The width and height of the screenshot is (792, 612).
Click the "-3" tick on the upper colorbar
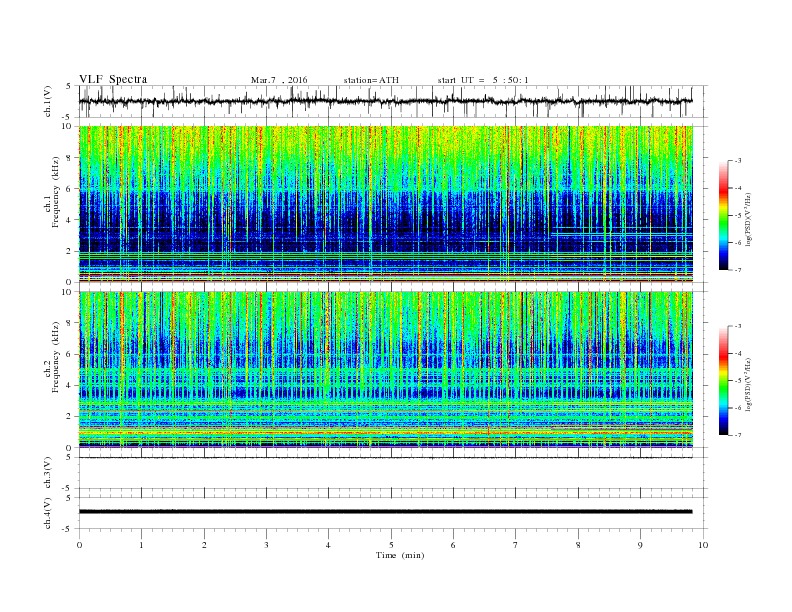[738, 161]
